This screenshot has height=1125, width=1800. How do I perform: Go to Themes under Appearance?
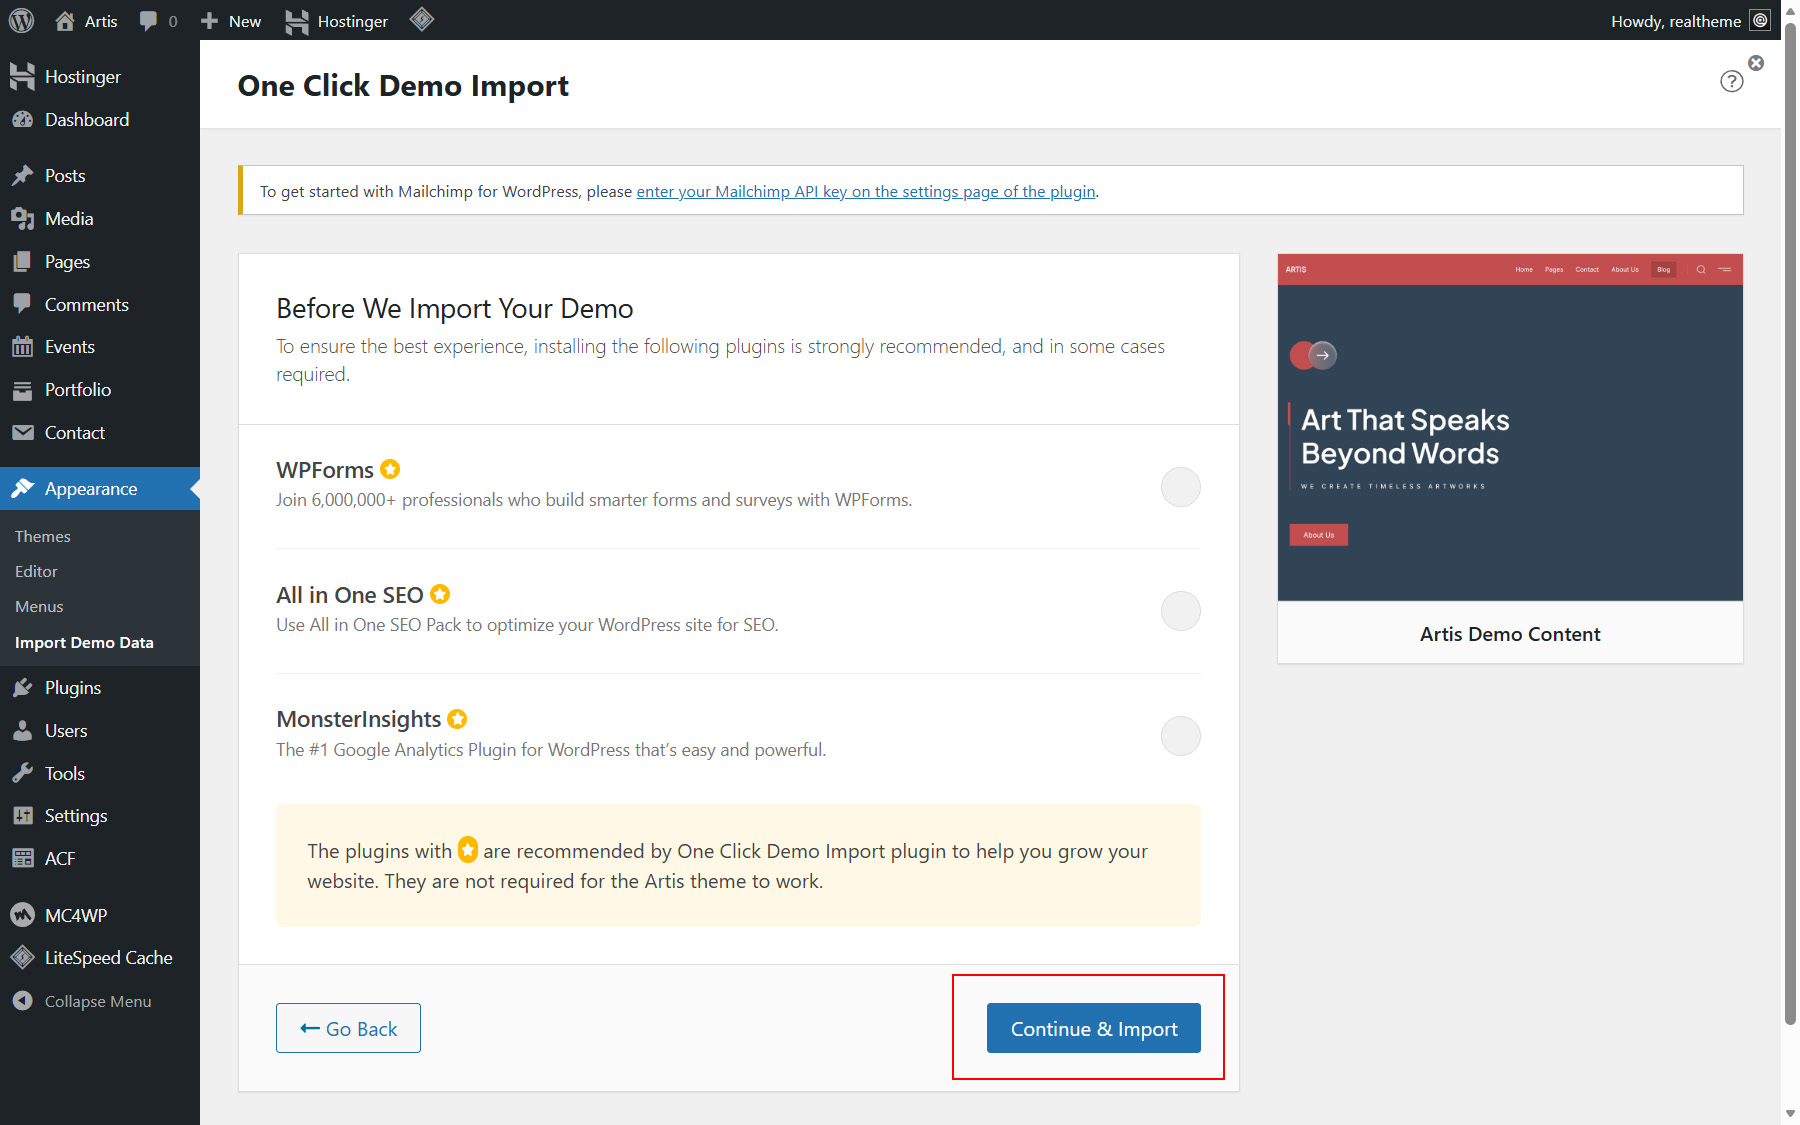pos(43,537)
